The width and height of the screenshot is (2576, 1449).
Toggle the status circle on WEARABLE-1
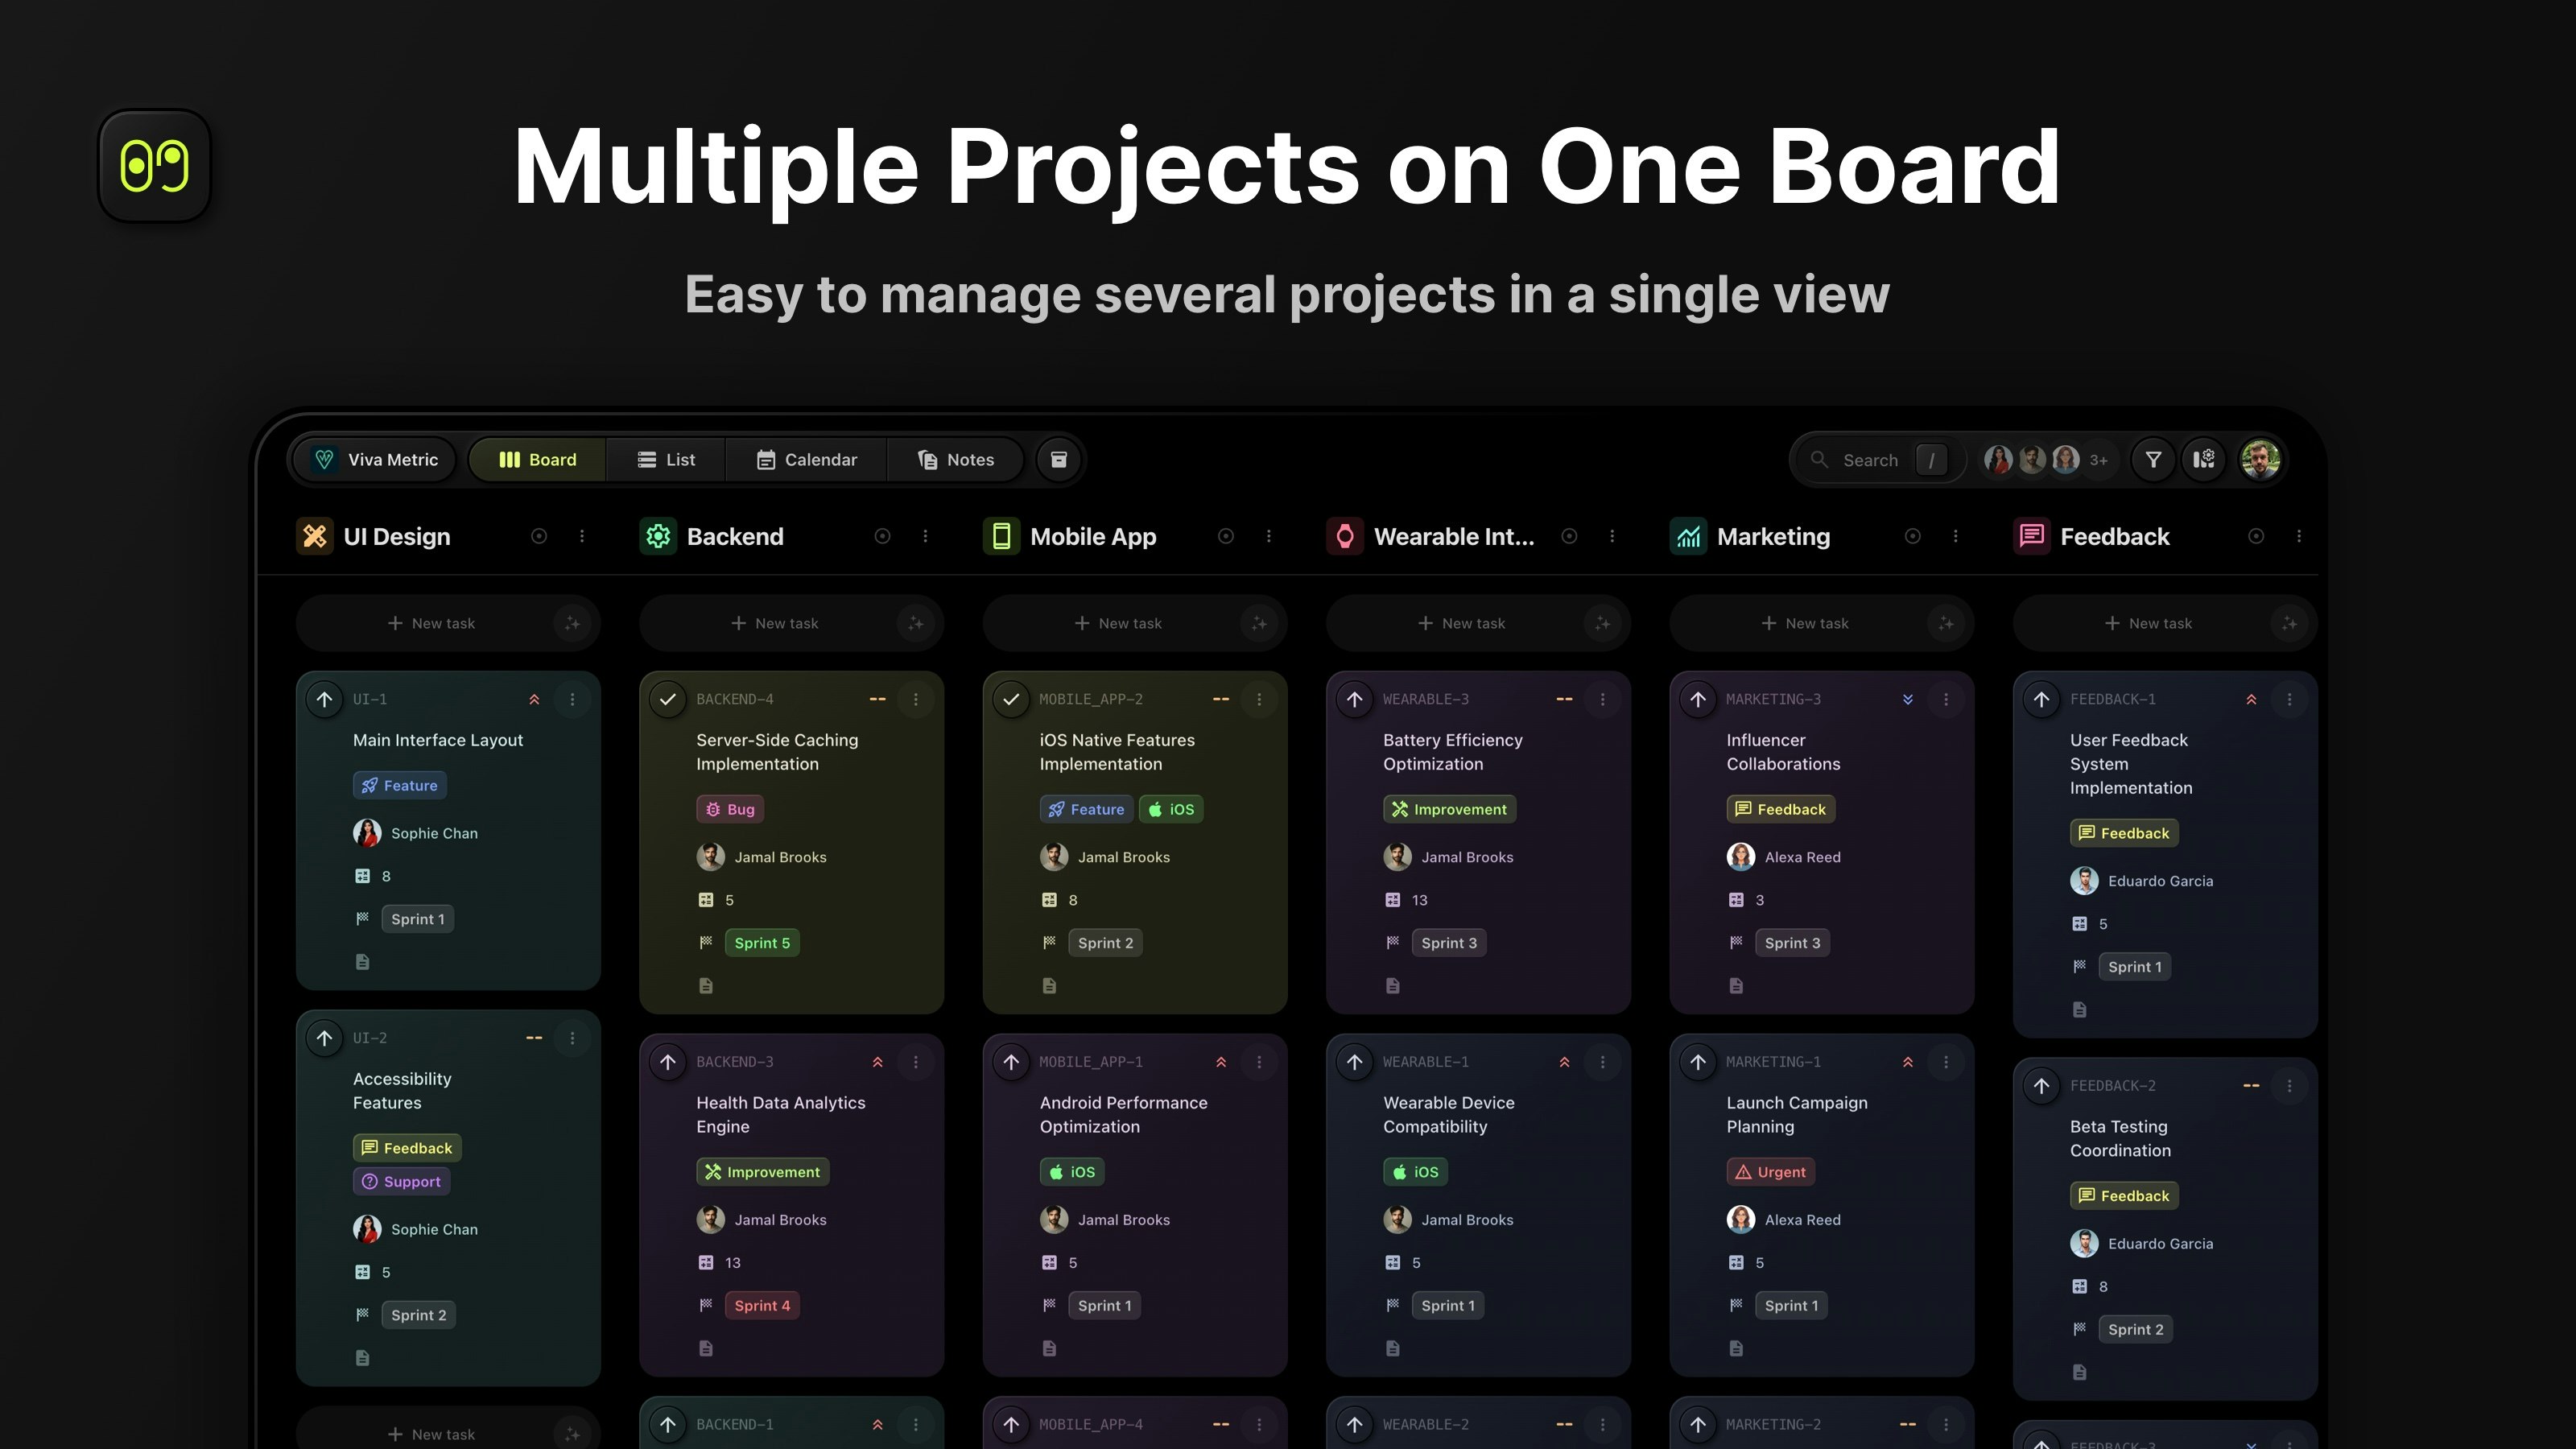[x=1354, y=1063]
